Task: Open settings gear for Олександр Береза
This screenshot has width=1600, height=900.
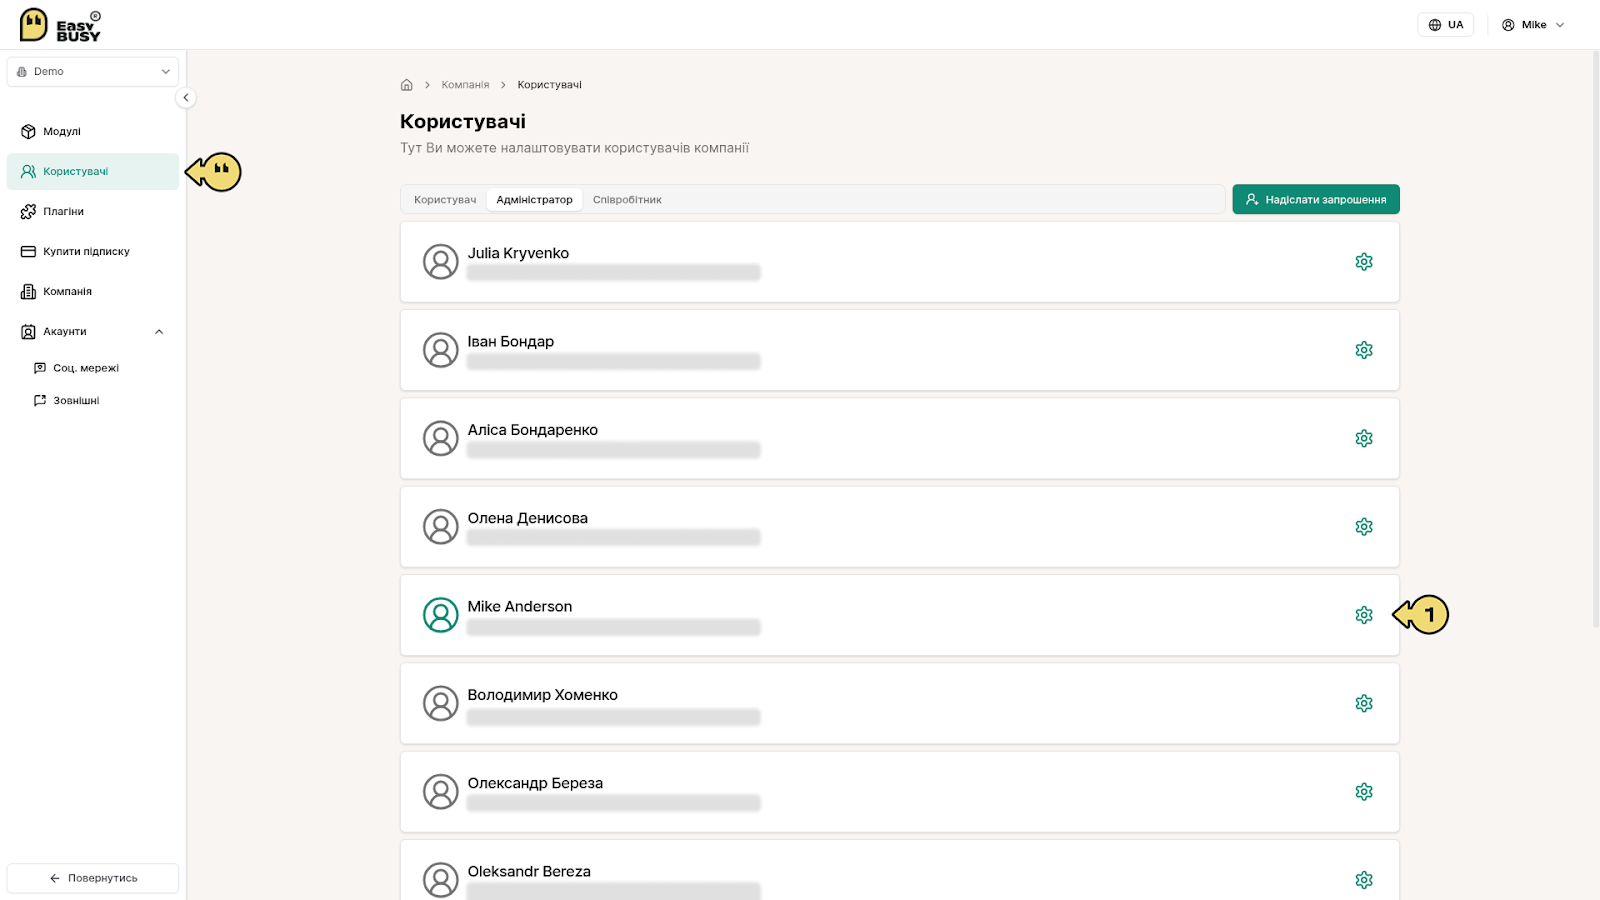Action: click(x=1364, y=792)
